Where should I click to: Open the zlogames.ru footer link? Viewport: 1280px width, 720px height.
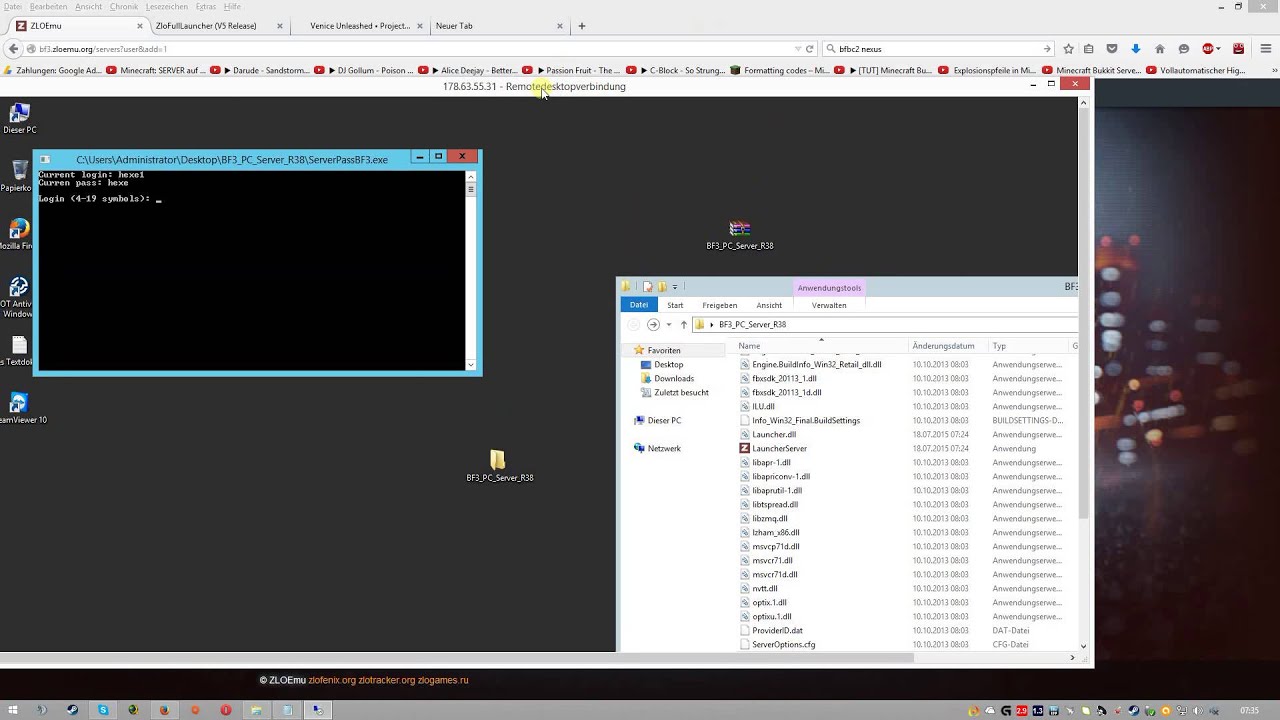[442, 680]
